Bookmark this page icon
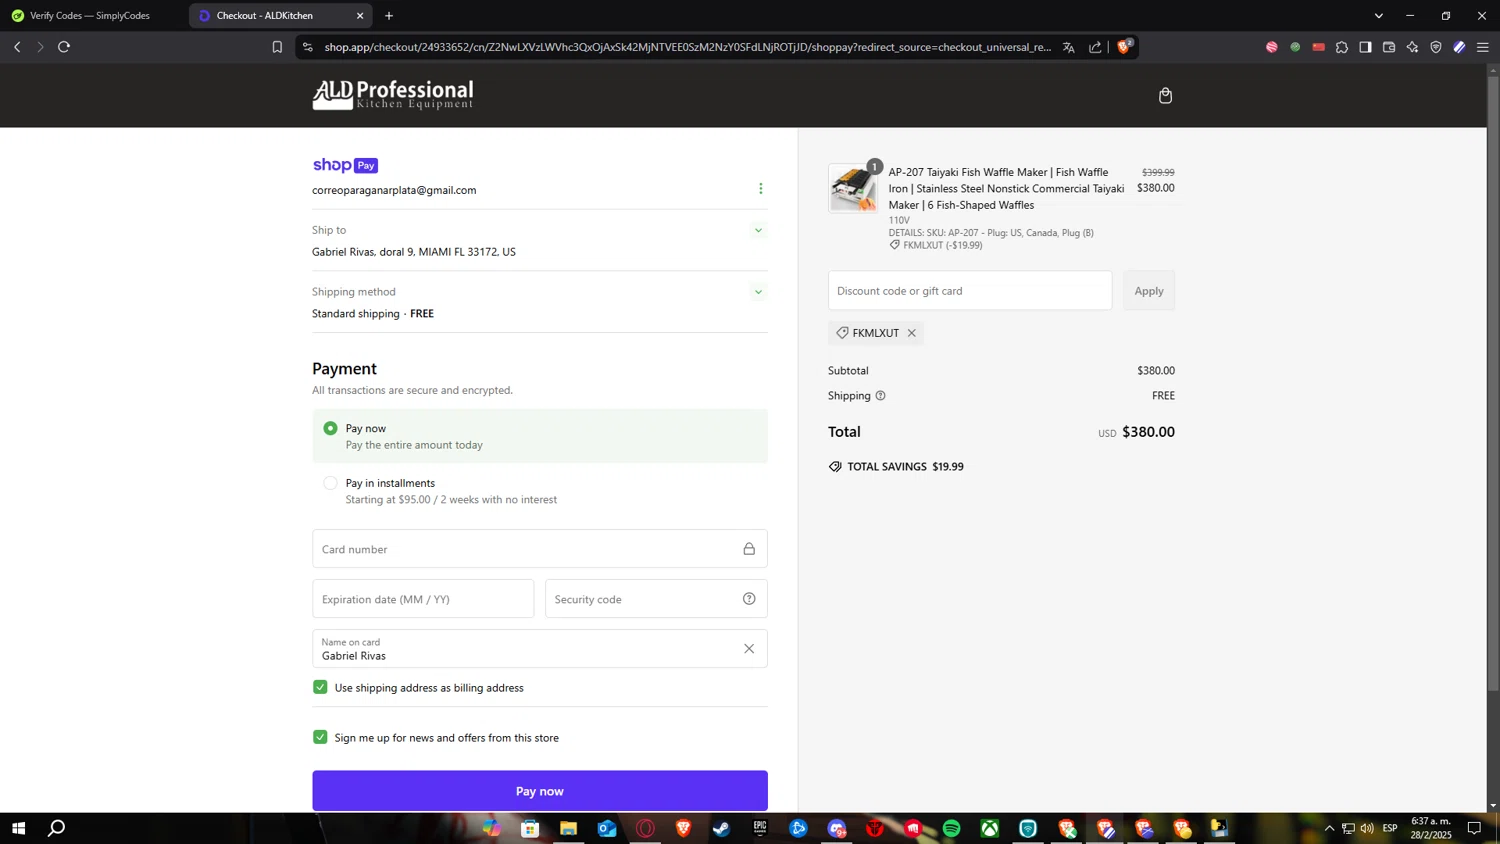The height and width of the screenshot is (844, 1500). click(x=277, y=47)
